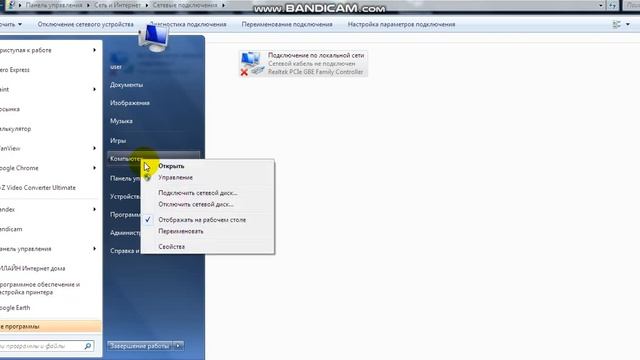
Task: Click Сетевые подключения breadcrumb segment
Action: [x=185, y=5]
